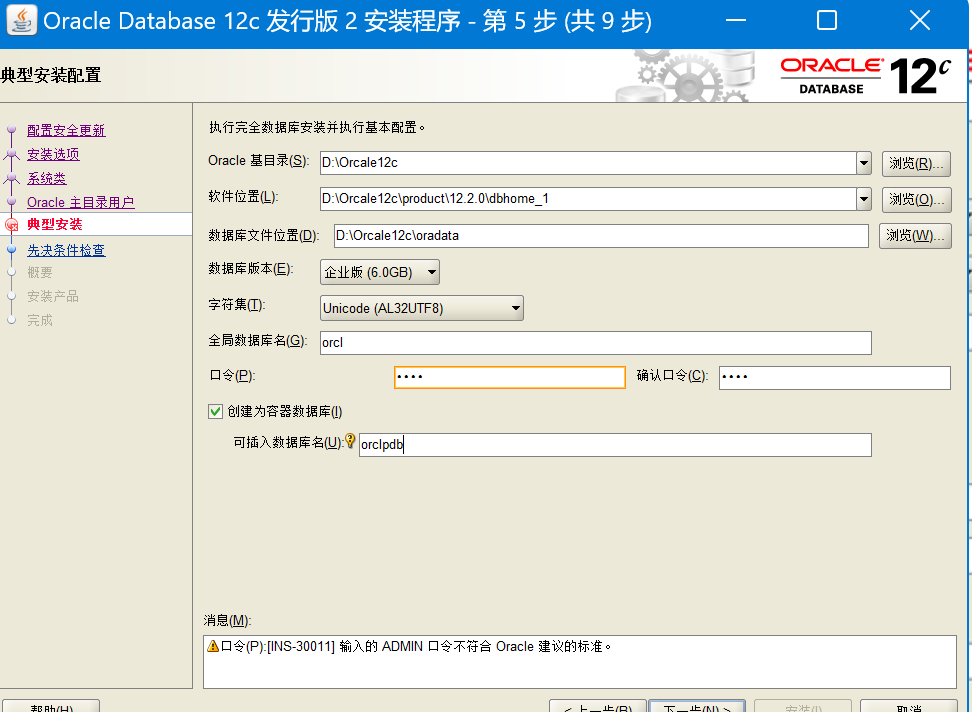This screenshot has width=972, height=712.
Task: Click 概要 step label
Action: pos(40,273)
